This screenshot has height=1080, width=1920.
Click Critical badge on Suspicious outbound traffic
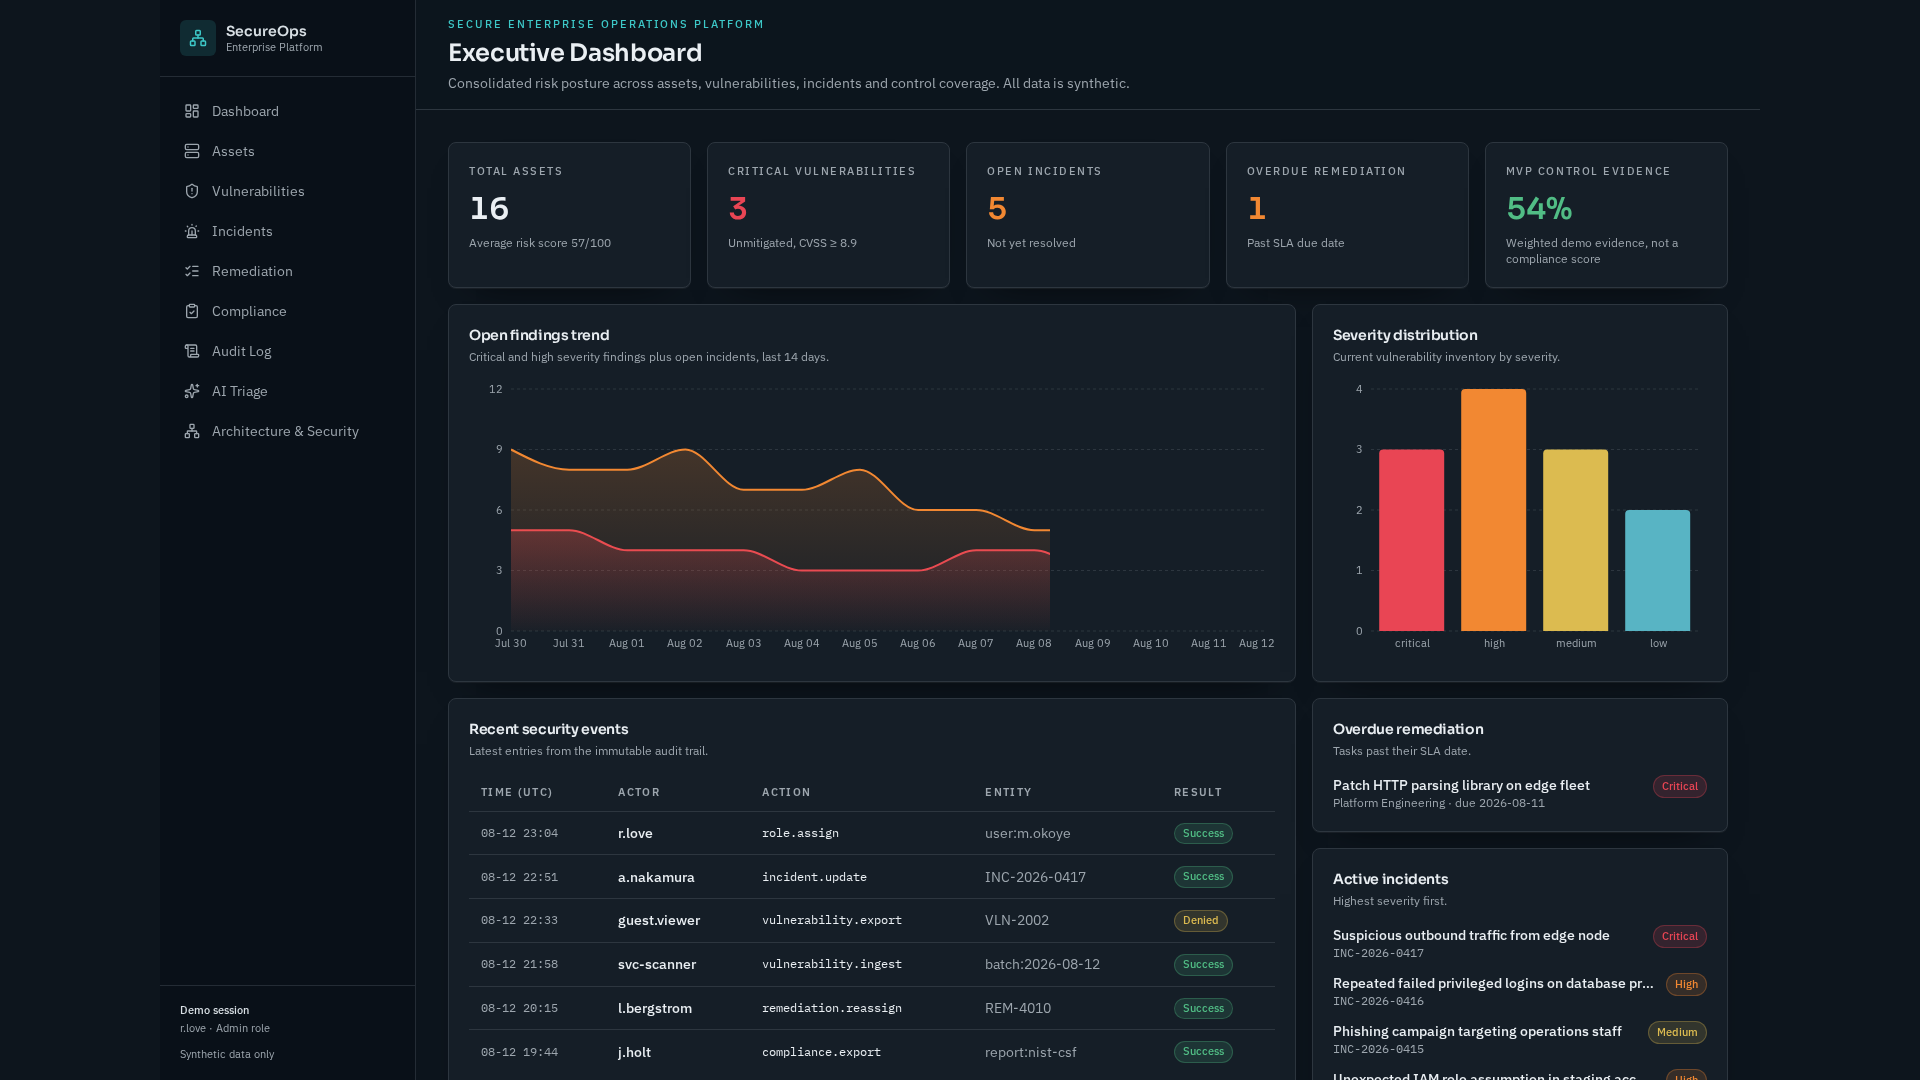pos(1679,936)
